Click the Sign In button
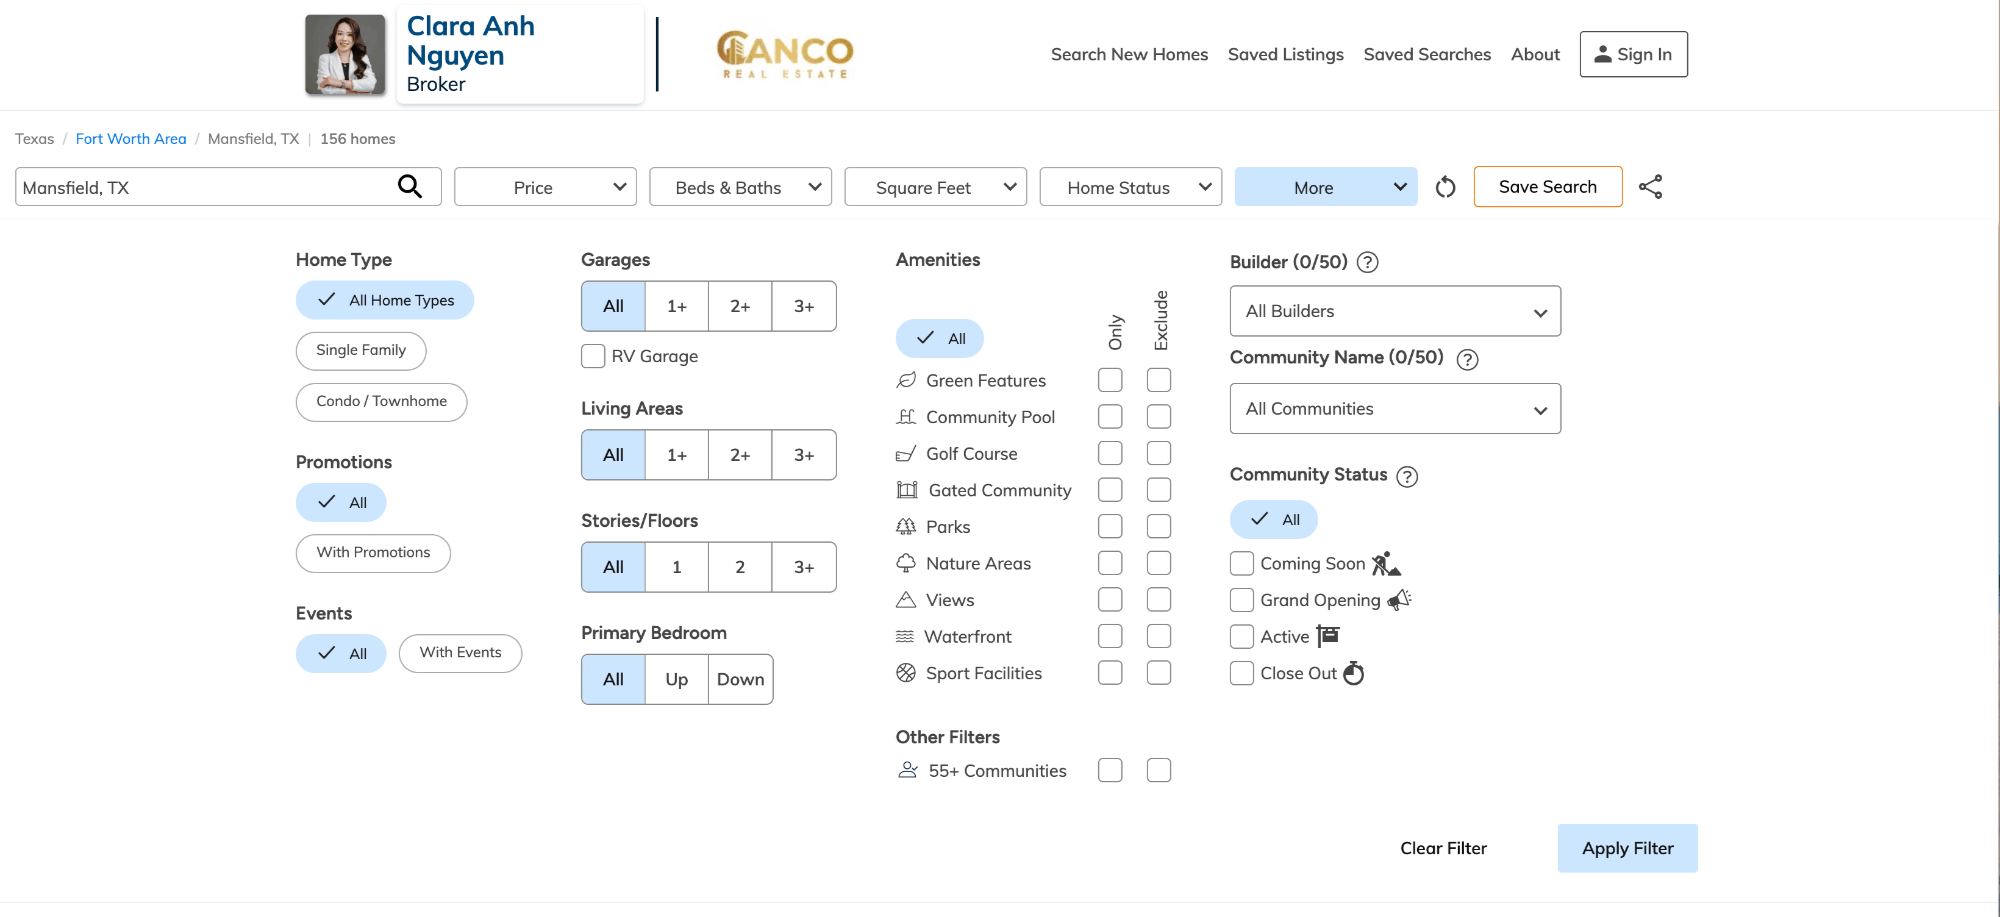This screenshot has height=917, width=2000. coord(1633,54)
